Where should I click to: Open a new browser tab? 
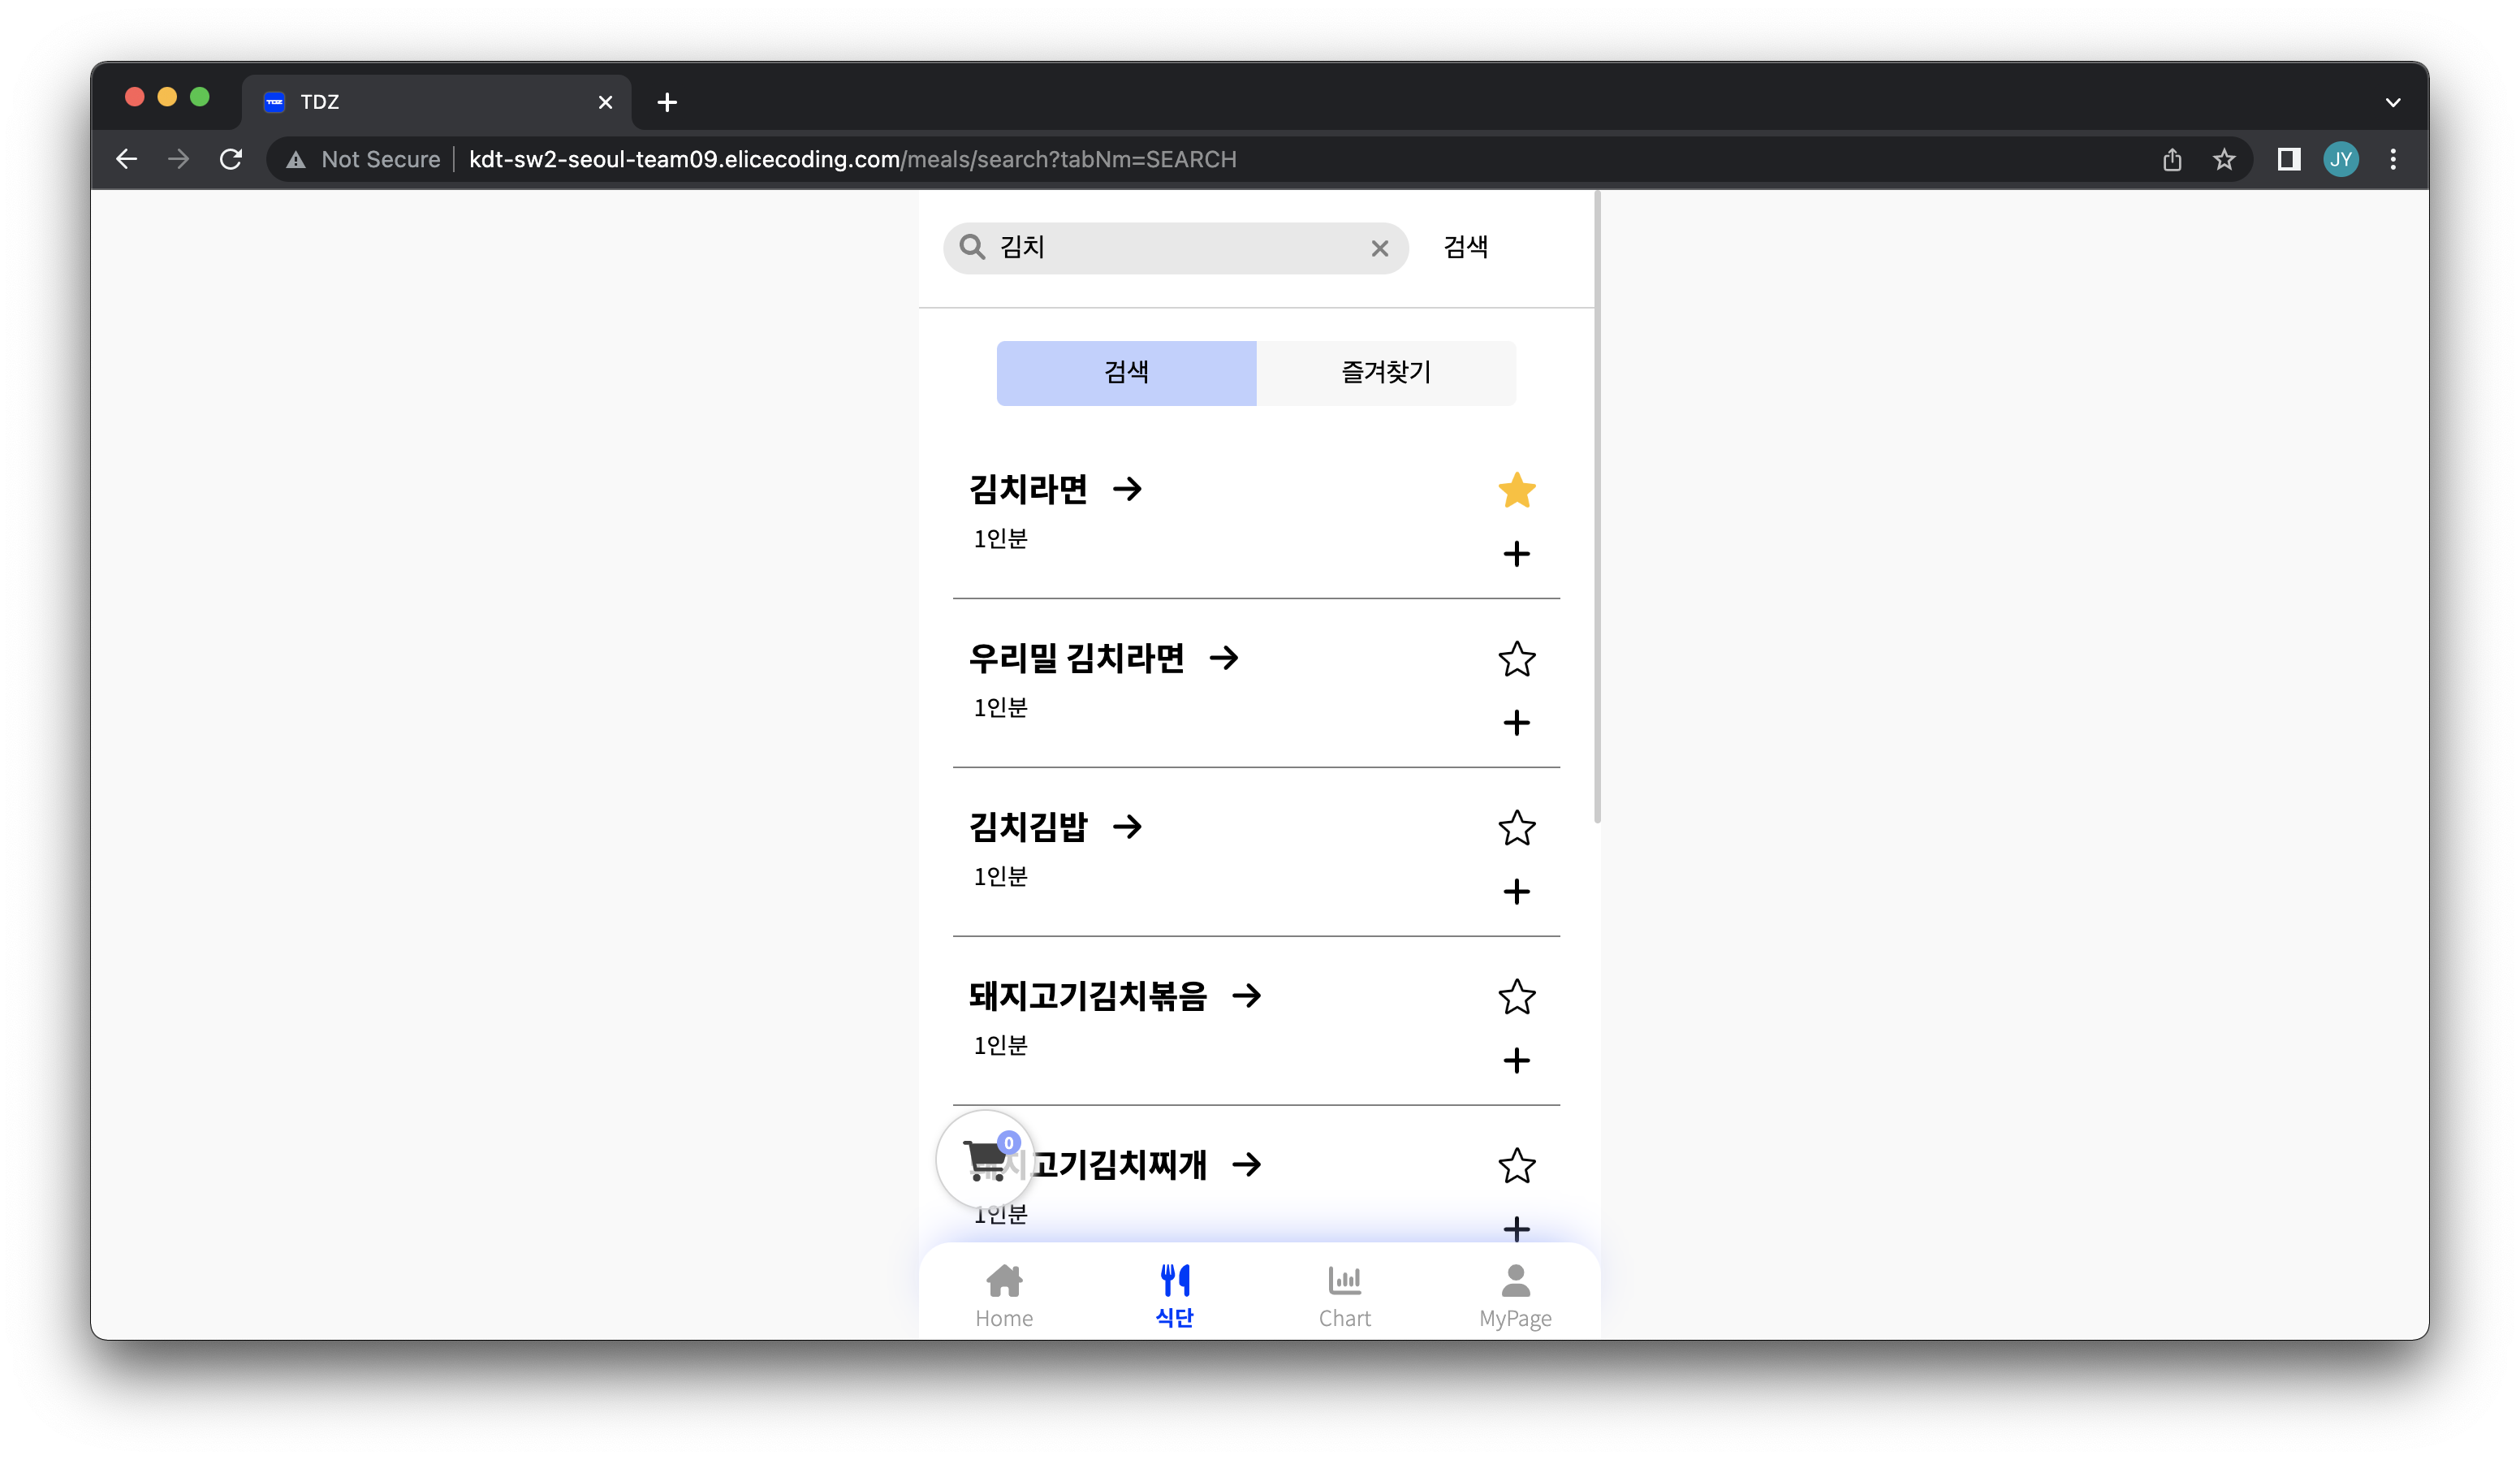pyautogui.click(x=667, y=102)
